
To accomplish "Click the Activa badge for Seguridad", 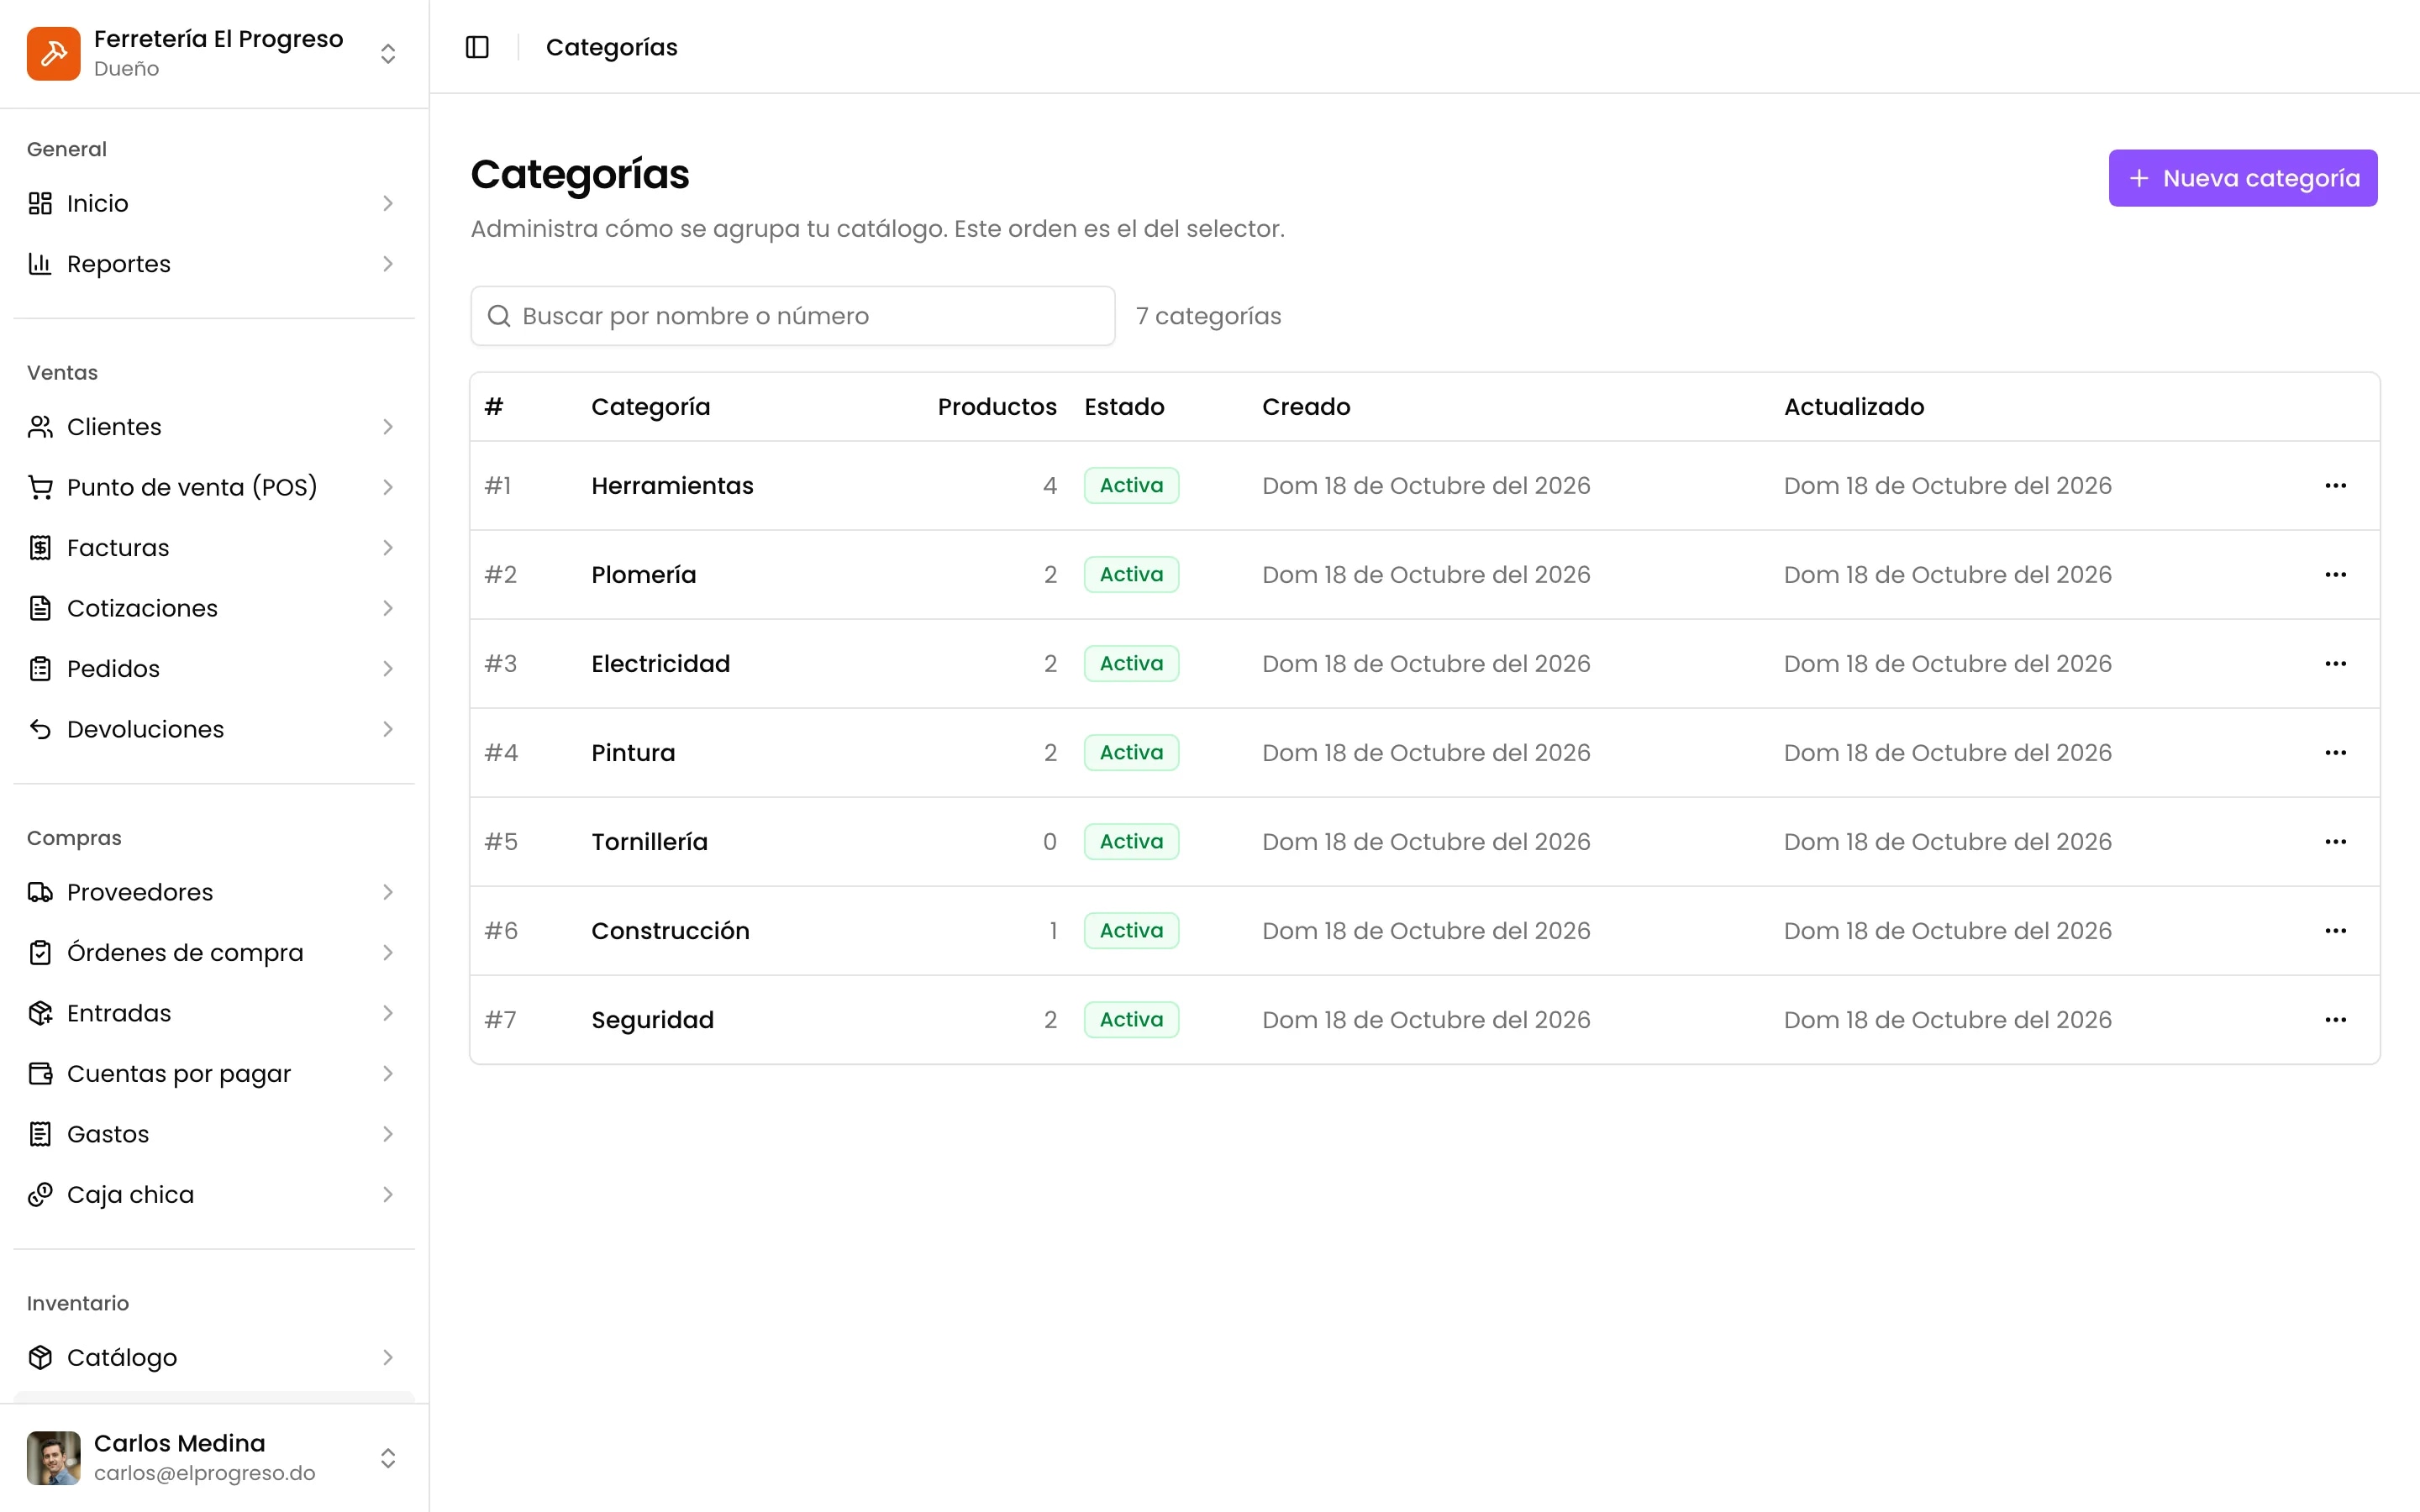I will point(1131,1020).
